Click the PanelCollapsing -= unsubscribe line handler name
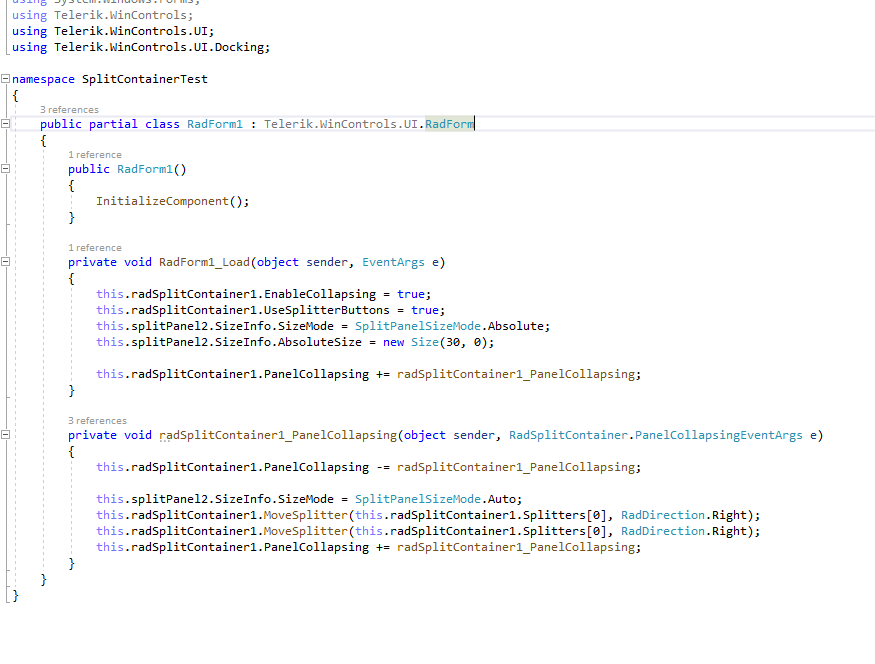The image size is (875, 664). click(x=516, y=467)
